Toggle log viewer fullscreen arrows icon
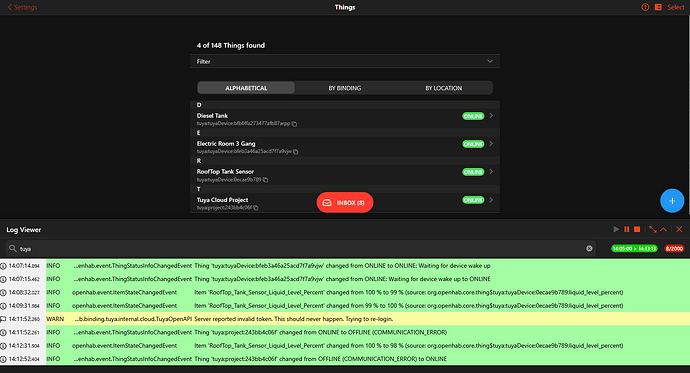690x373 pixels. (653, 229)
